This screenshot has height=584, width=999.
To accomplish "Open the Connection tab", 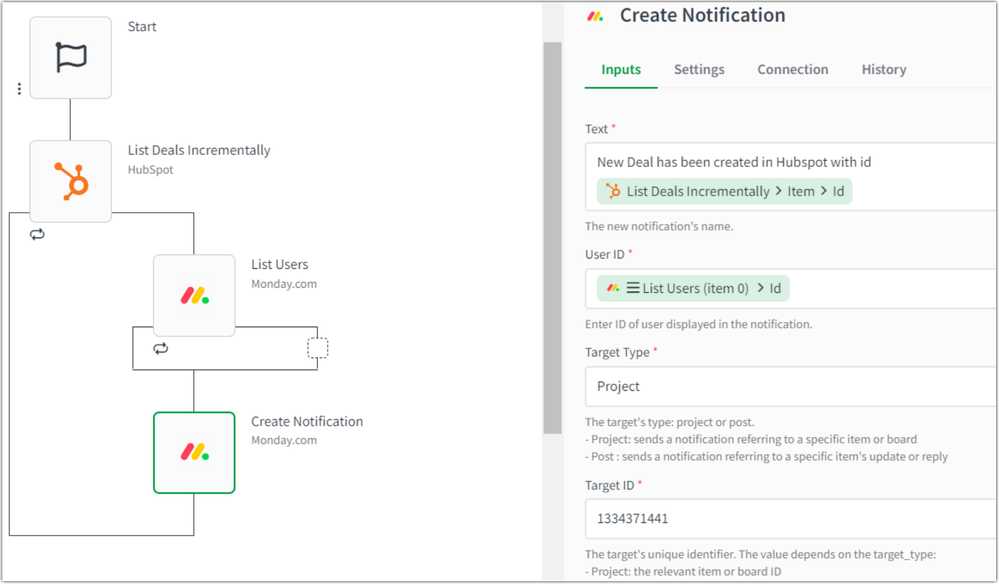I will coord(792,69).
